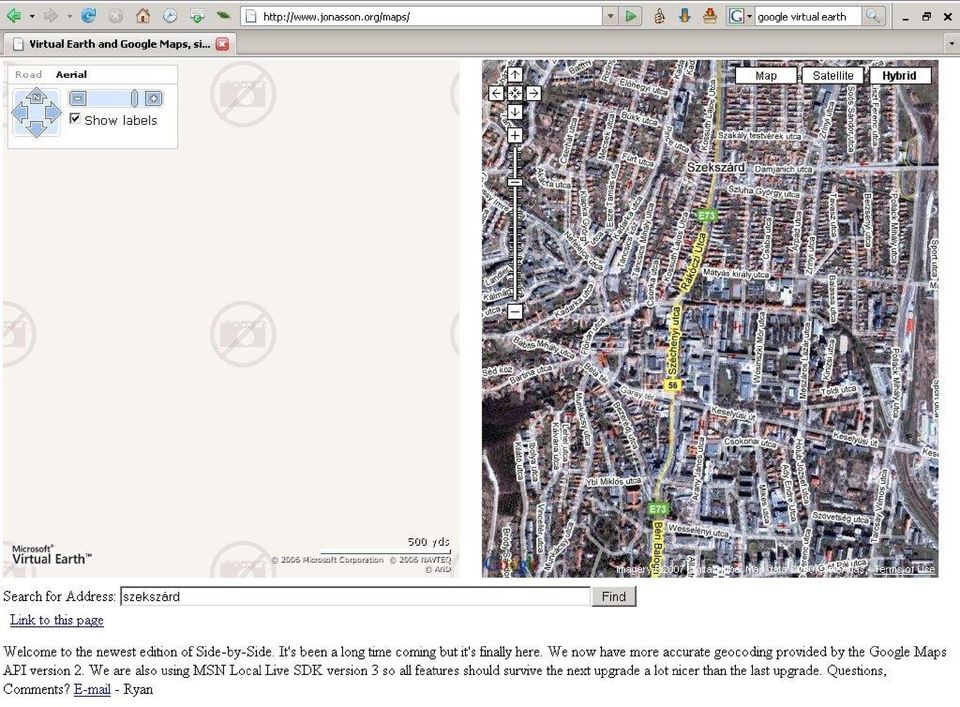
Task: Open the Link to this page link
Action: [56, 620]
